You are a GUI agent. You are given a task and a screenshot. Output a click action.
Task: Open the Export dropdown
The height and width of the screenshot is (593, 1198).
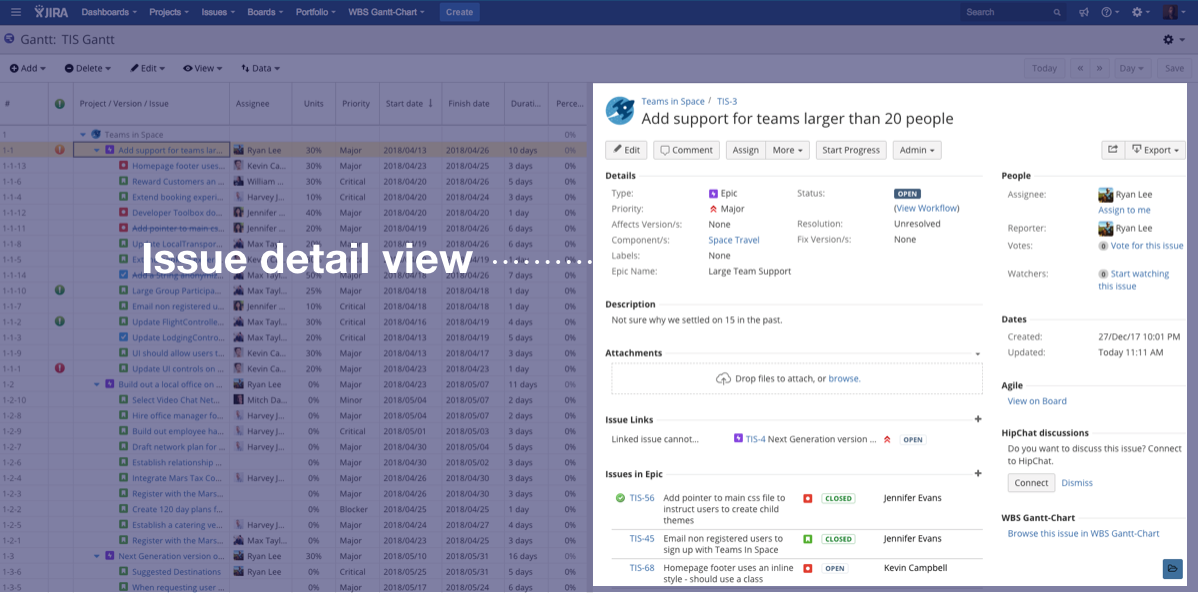(1155, 150)
